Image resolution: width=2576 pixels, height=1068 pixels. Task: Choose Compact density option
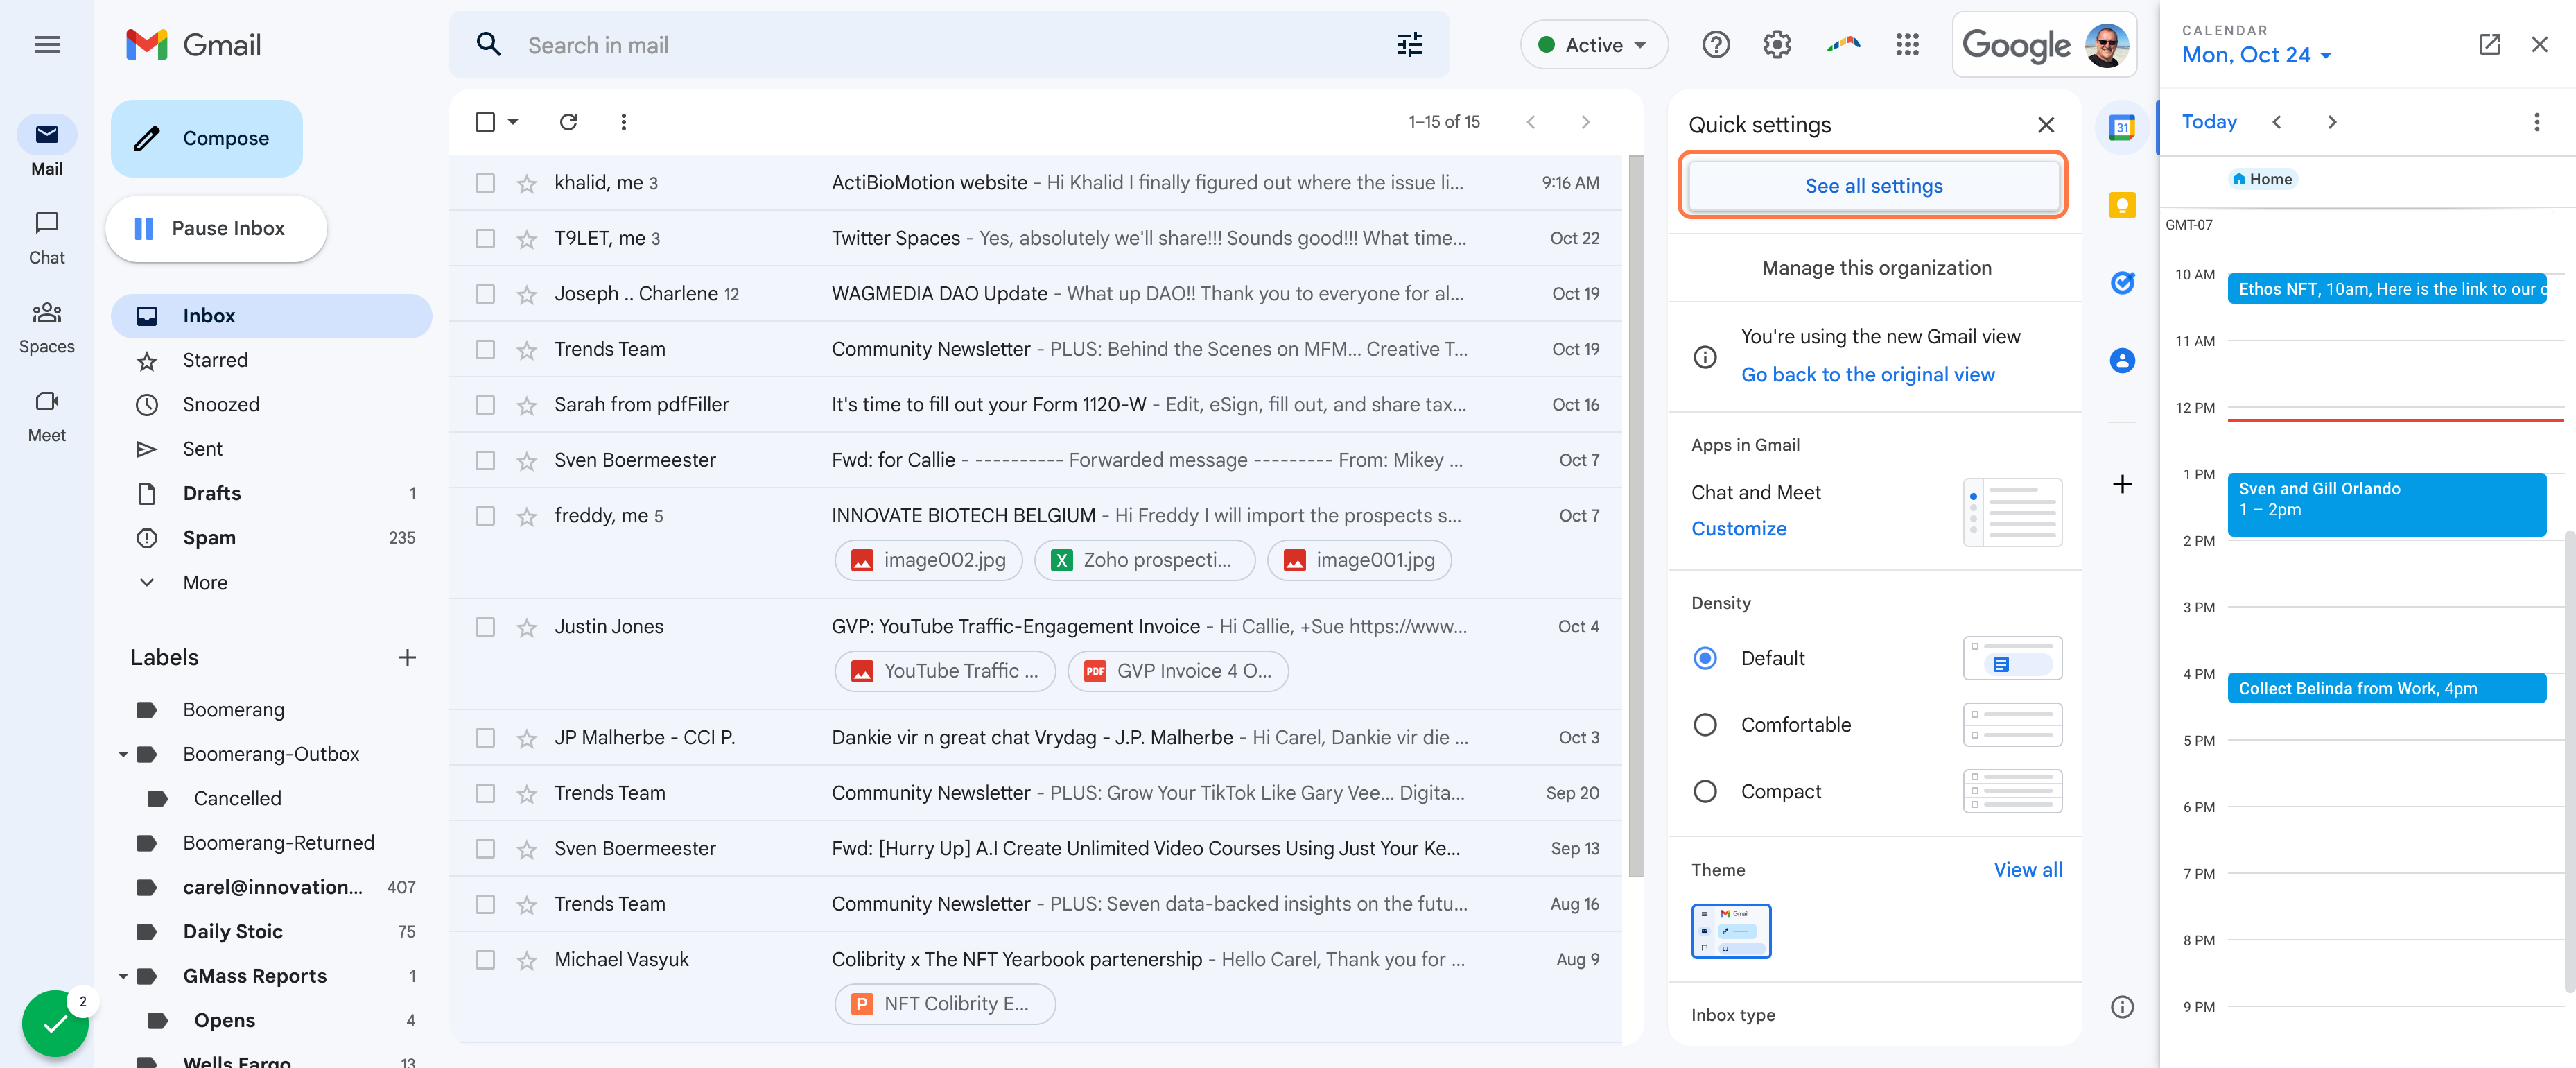tap(1705, 792)
